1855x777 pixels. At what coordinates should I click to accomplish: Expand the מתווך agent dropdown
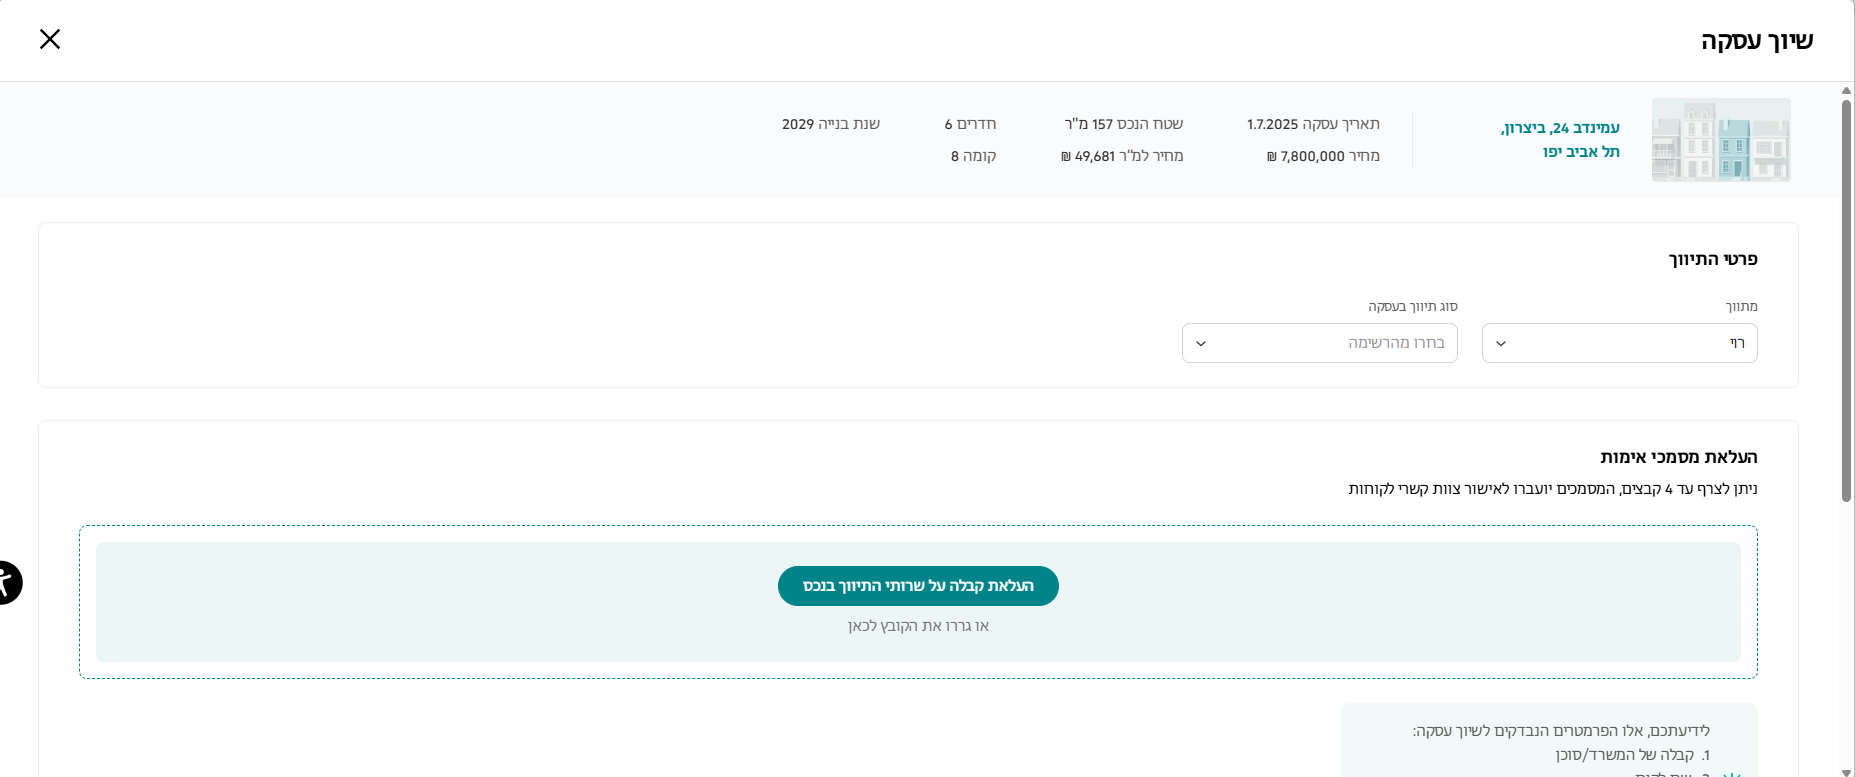(x=1619, y=343)
